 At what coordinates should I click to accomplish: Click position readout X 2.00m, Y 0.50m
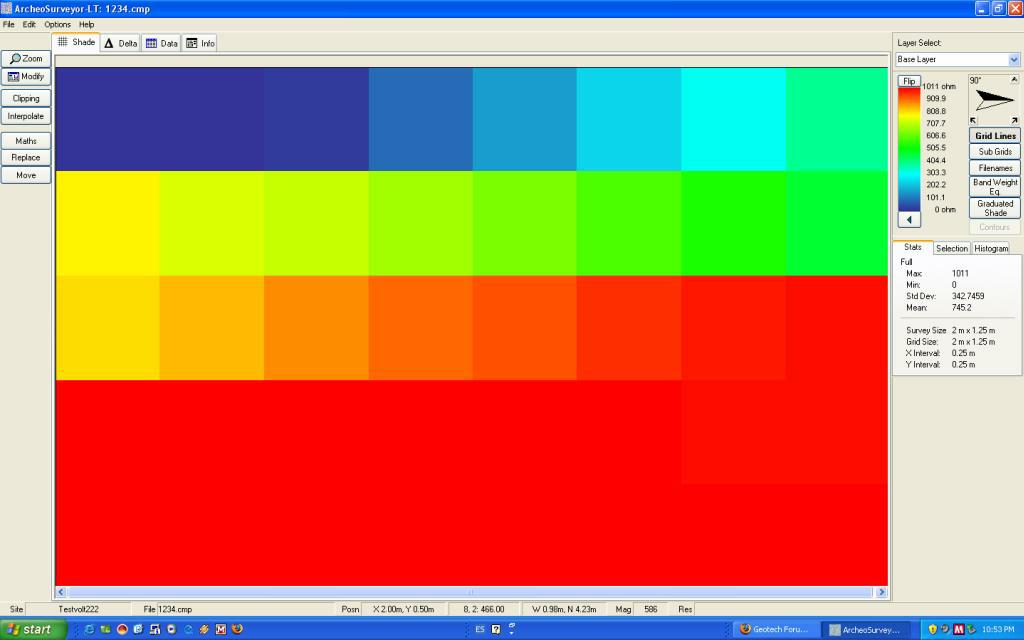tap(403, 609)
